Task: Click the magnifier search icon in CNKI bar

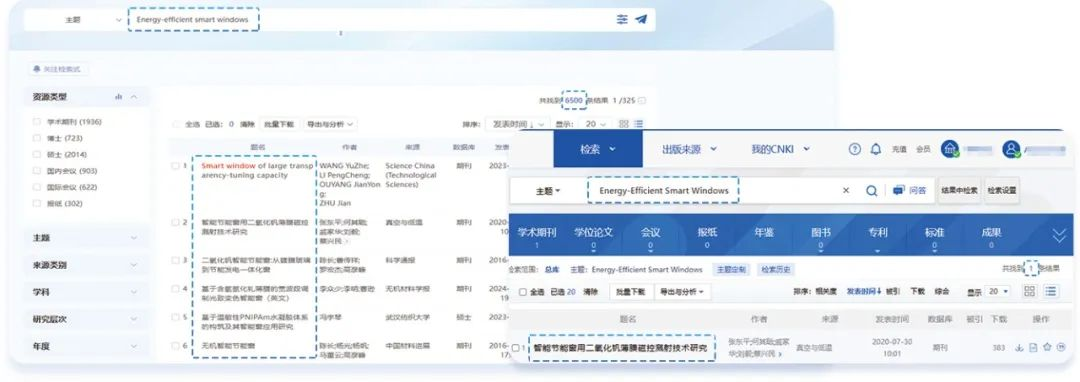Action: 871,191
